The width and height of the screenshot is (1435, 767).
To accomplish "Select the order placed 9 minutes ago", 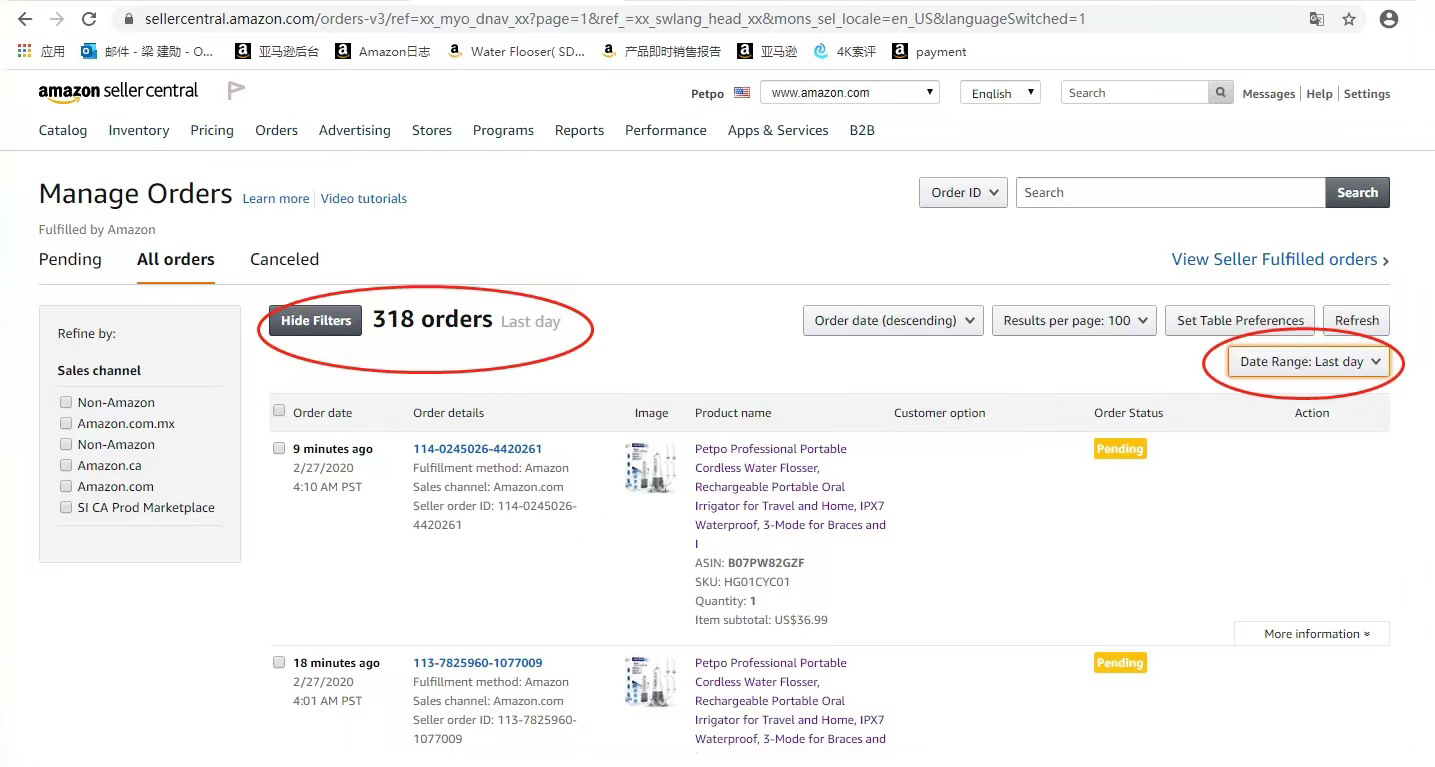I will coord(279,448).
